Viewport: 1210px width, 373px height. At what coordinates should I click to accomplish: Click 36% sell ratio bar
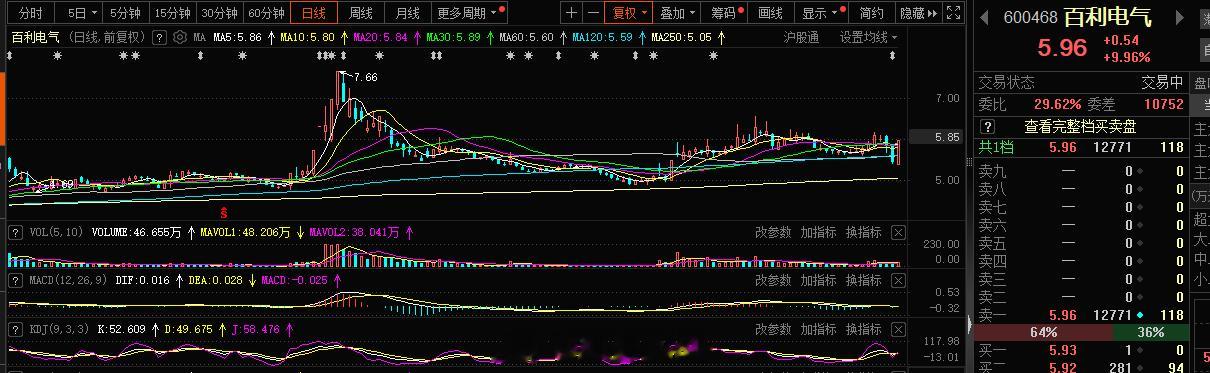[x=1150, y=332]
